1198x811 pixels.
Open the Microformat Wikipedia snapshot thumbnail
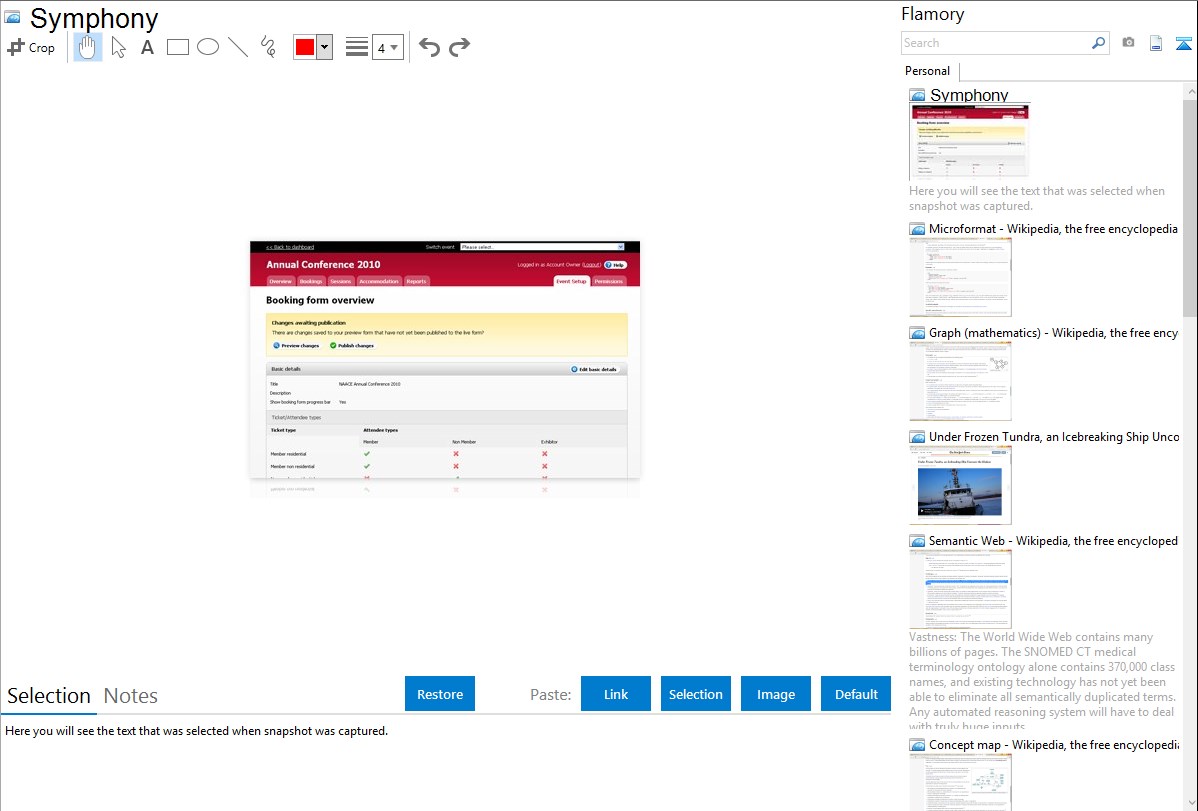click(x=960, y=277)
